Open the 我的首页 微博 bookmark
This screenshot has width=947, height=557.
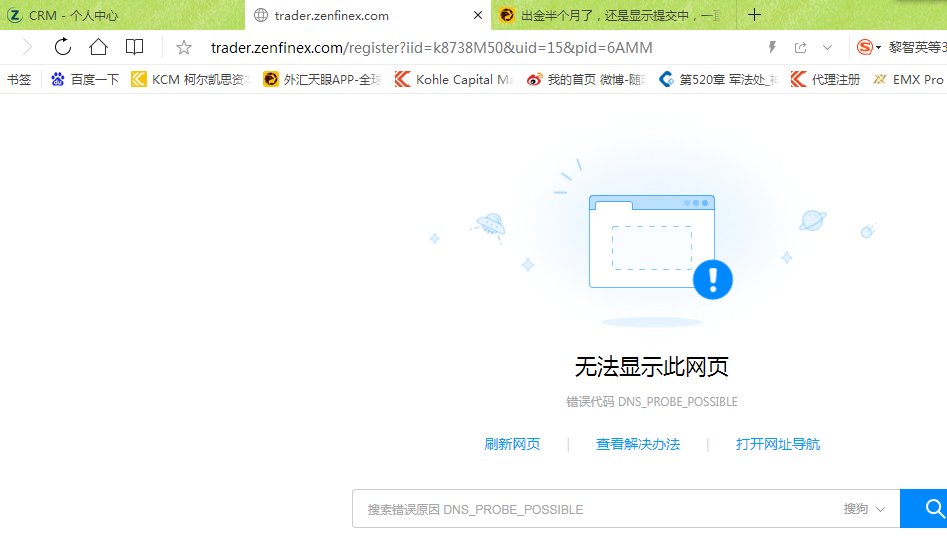(x=586, y=79)
